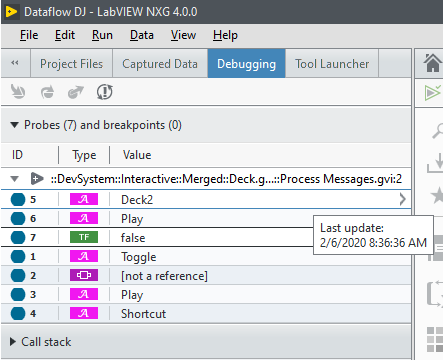Click the string type icon for probe 5

(84, 199)
